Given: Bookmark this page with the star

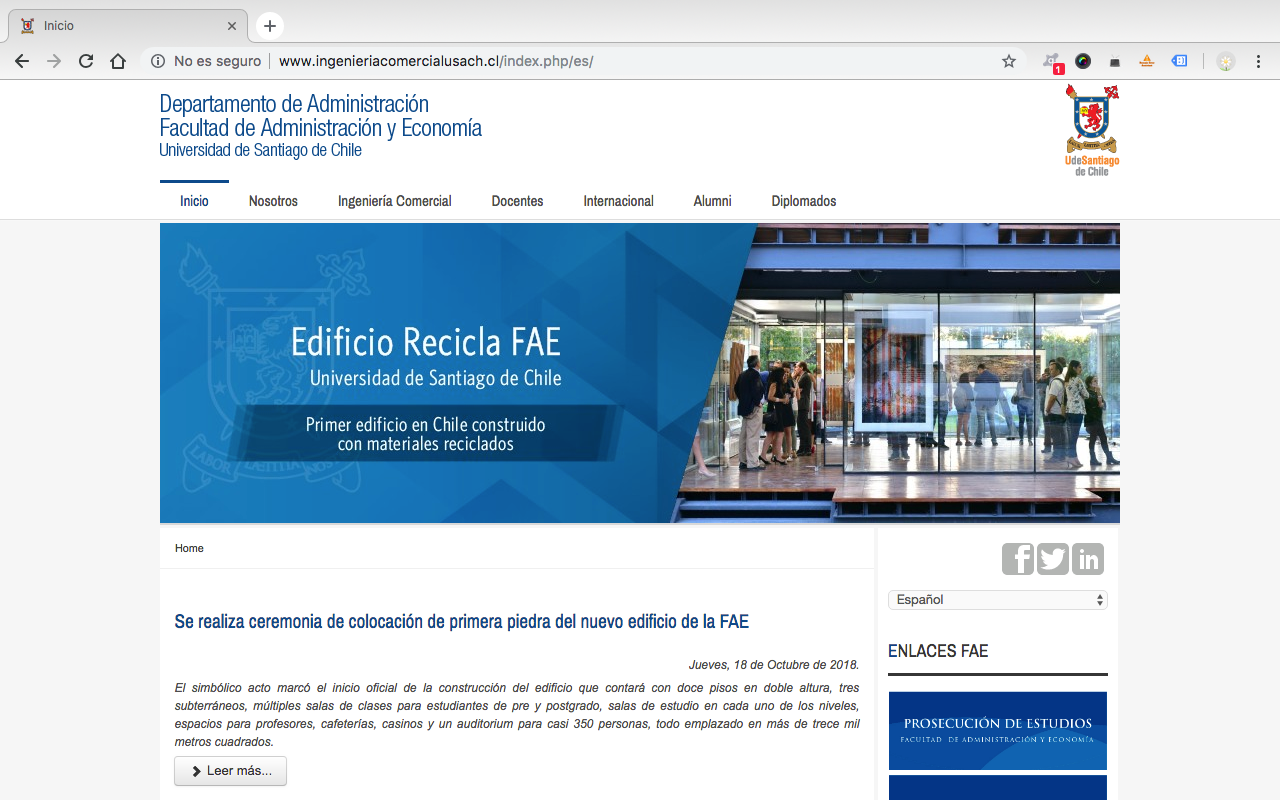Looking at the screenshot, I should coord(1009,61).
